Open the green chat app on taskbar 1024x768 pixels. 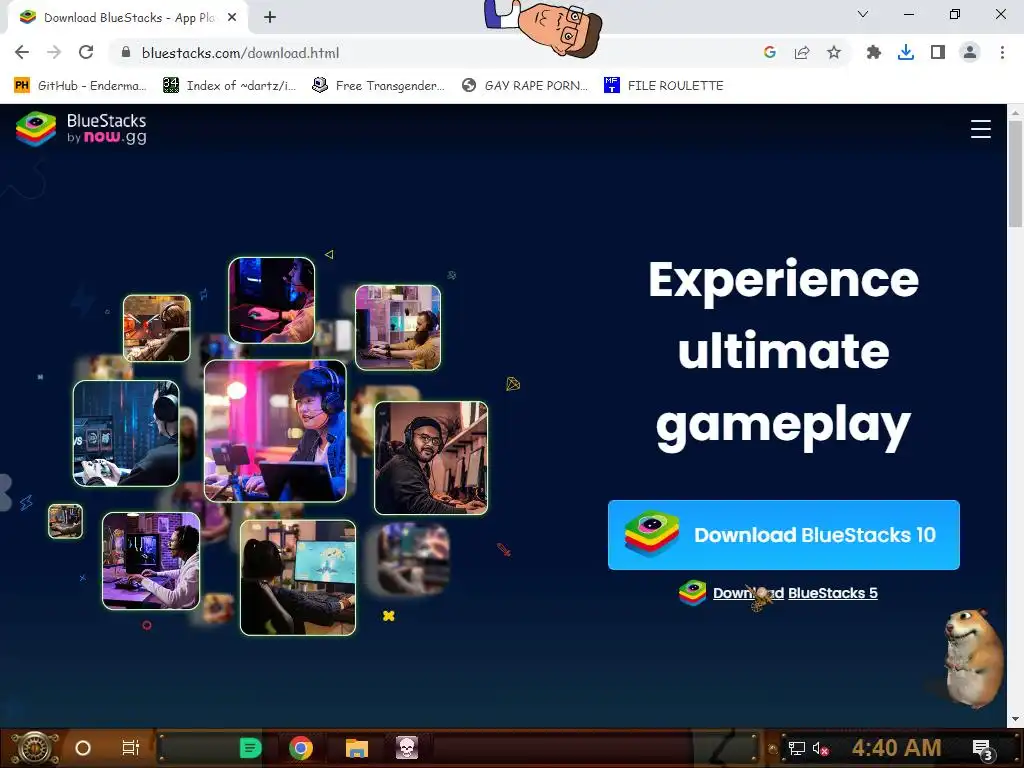pos(251,748)
